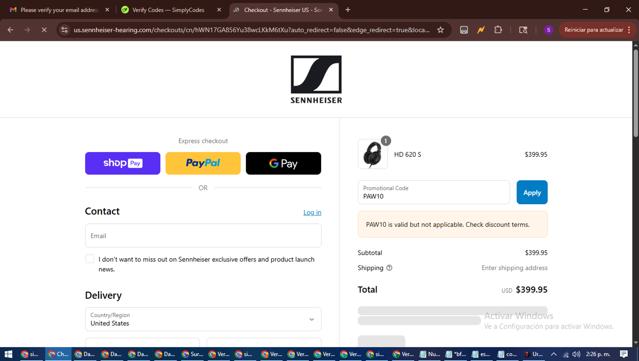
Task: Click the Sennheiser logo
Action: coord(316,79)
